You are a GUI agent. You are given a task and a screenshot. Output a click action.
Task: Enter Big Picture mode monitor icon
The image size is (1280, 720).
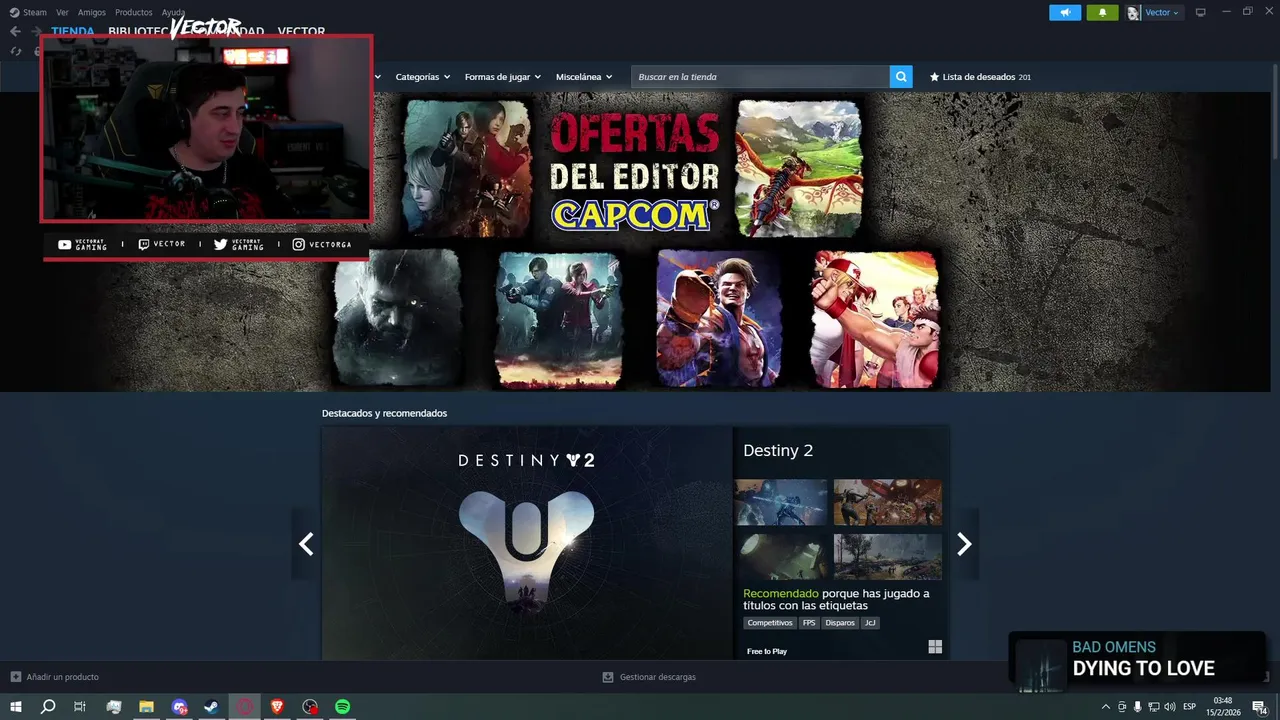pyautogui.click(x=1201, y=12)
